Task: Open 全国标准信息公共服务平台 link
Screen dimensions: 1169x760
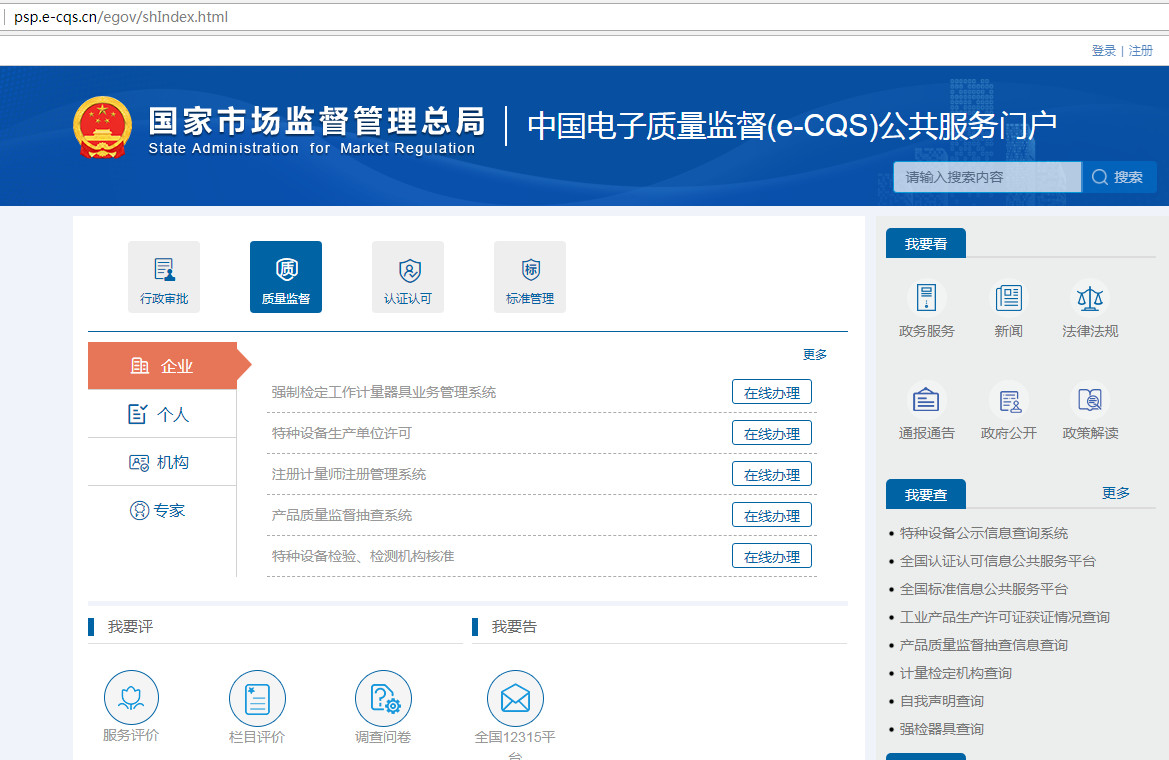Action: [984, 589]
